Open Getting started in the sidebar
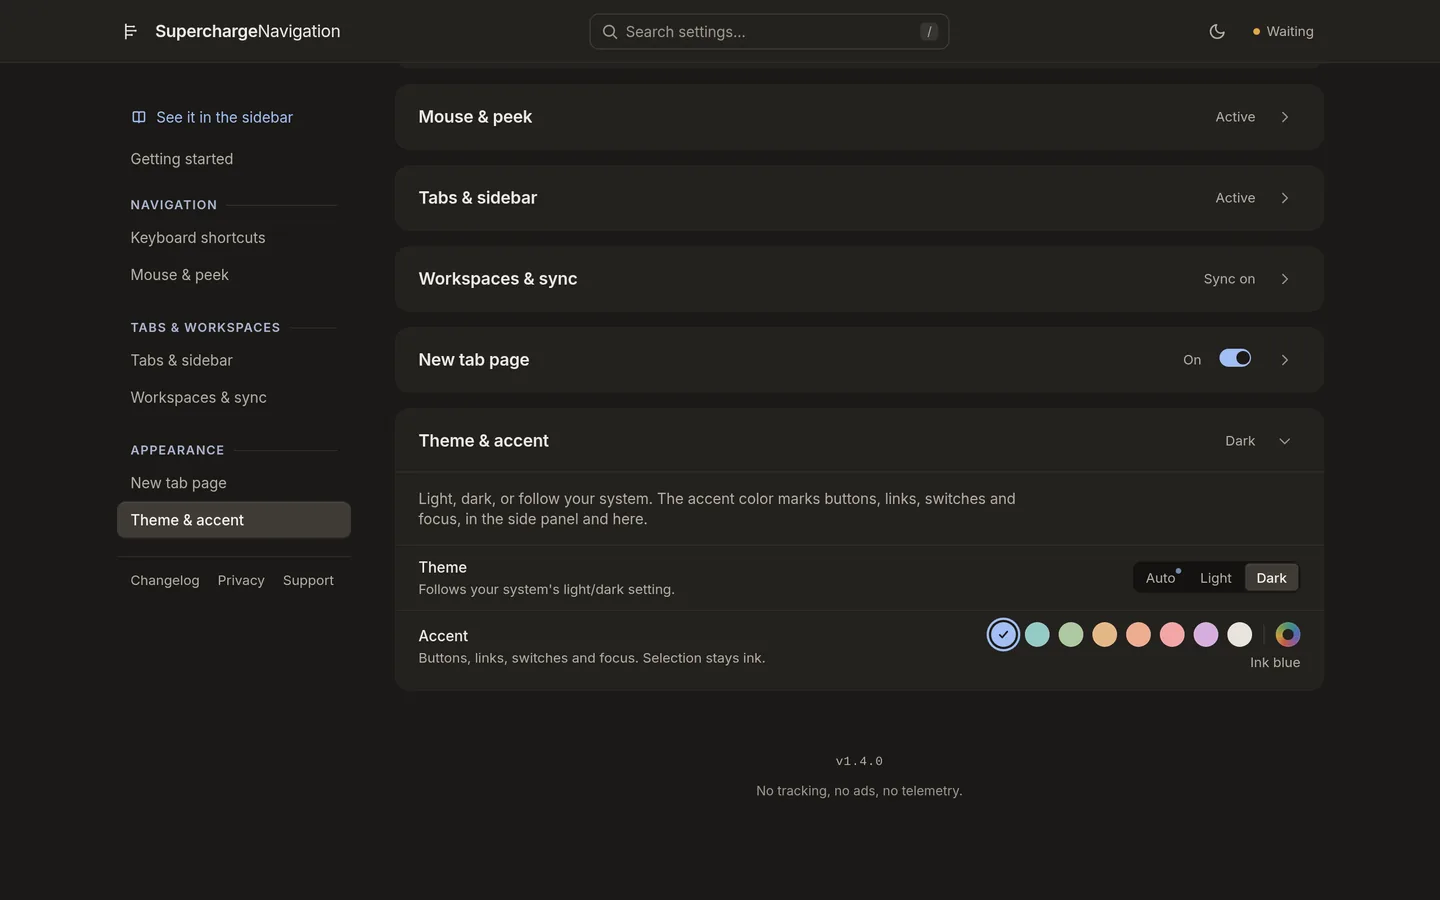 pyautogui.click(x=182, y=159)
